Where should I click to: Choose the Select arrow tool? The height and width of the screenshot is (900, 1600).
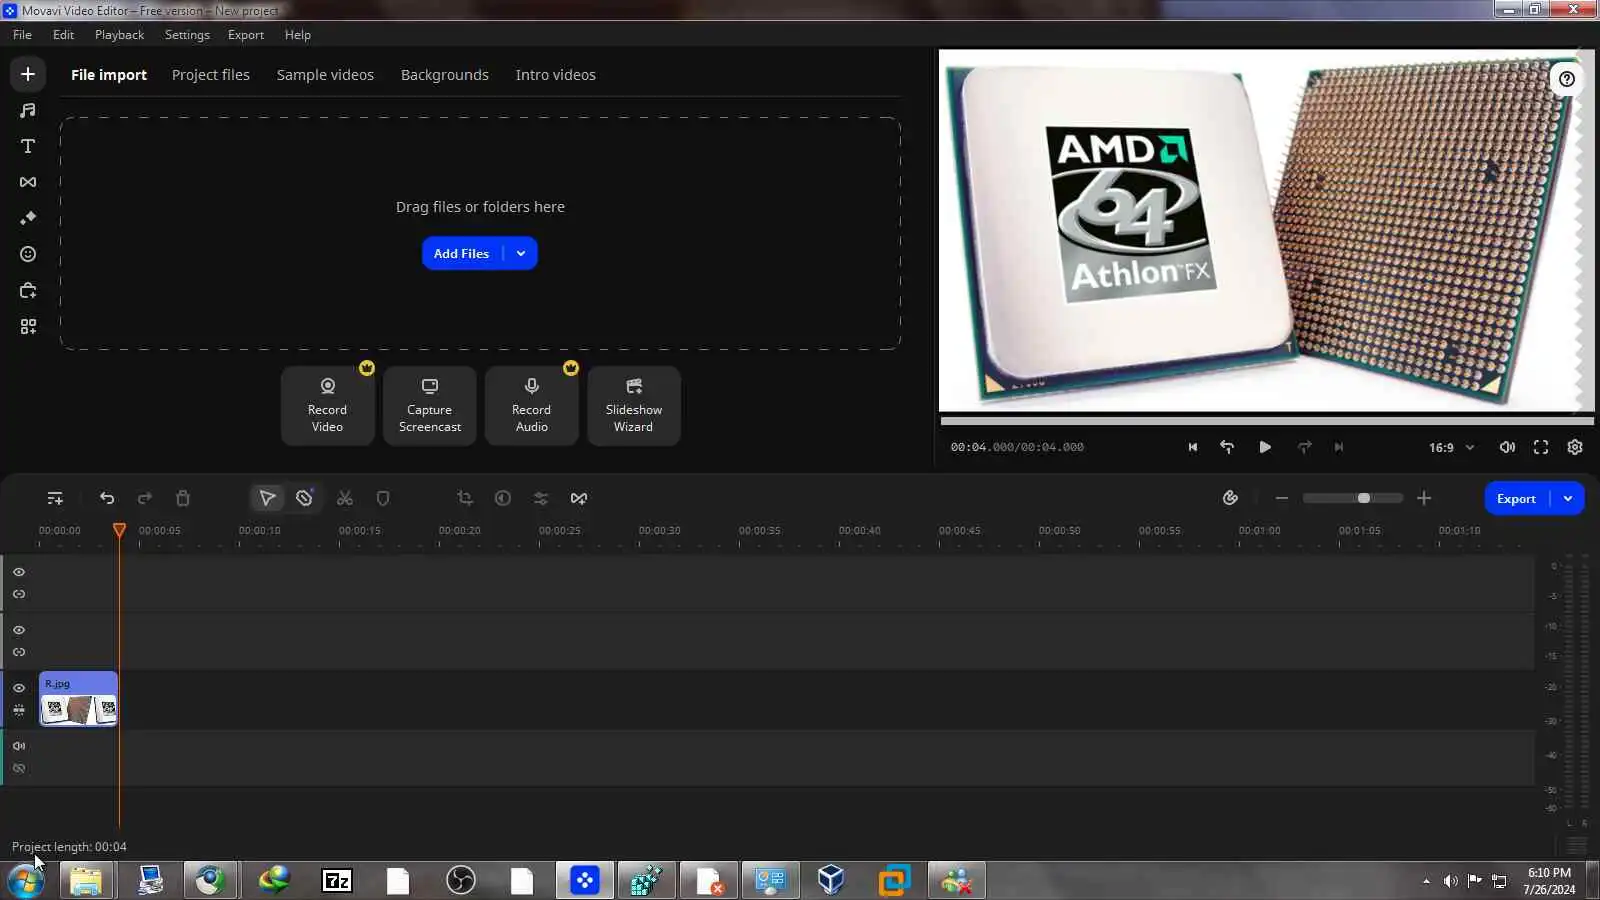coord(267,498)
